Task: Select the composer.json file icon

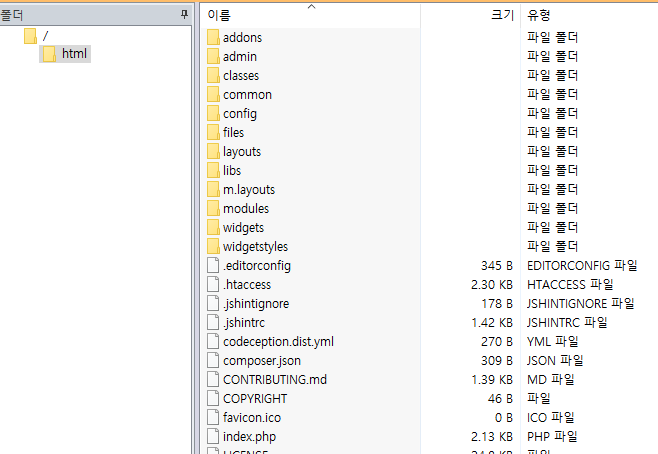Action: [x=213, y=360]
